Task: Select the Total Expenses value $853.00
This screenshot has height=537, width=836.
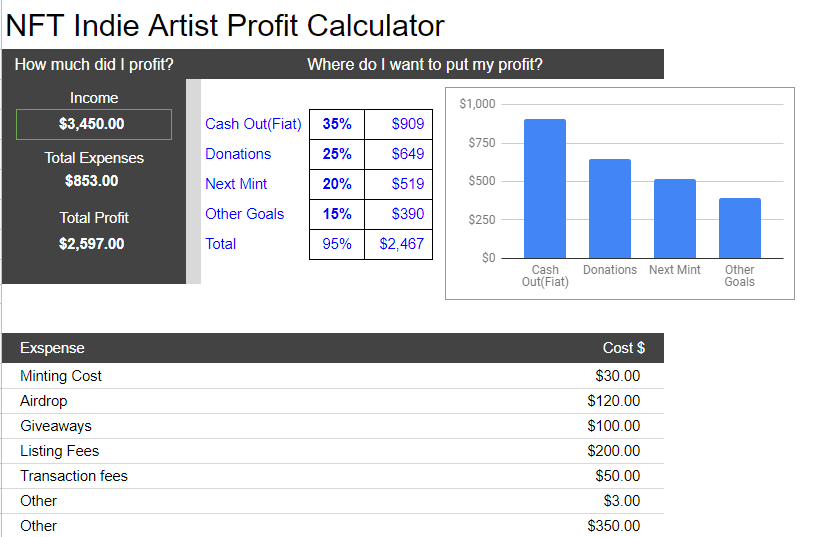Action: pyautogui.click(x=91, y=181)
